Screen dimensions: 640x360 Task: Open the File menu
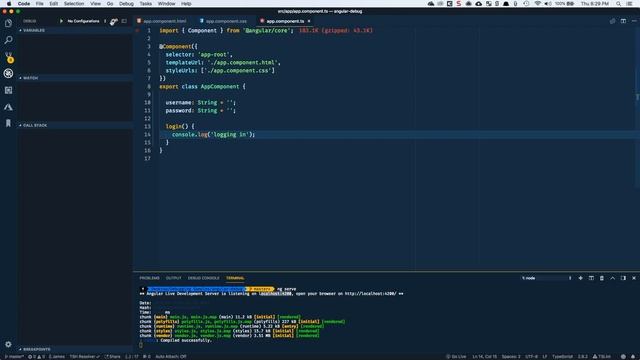click(40, 4)
